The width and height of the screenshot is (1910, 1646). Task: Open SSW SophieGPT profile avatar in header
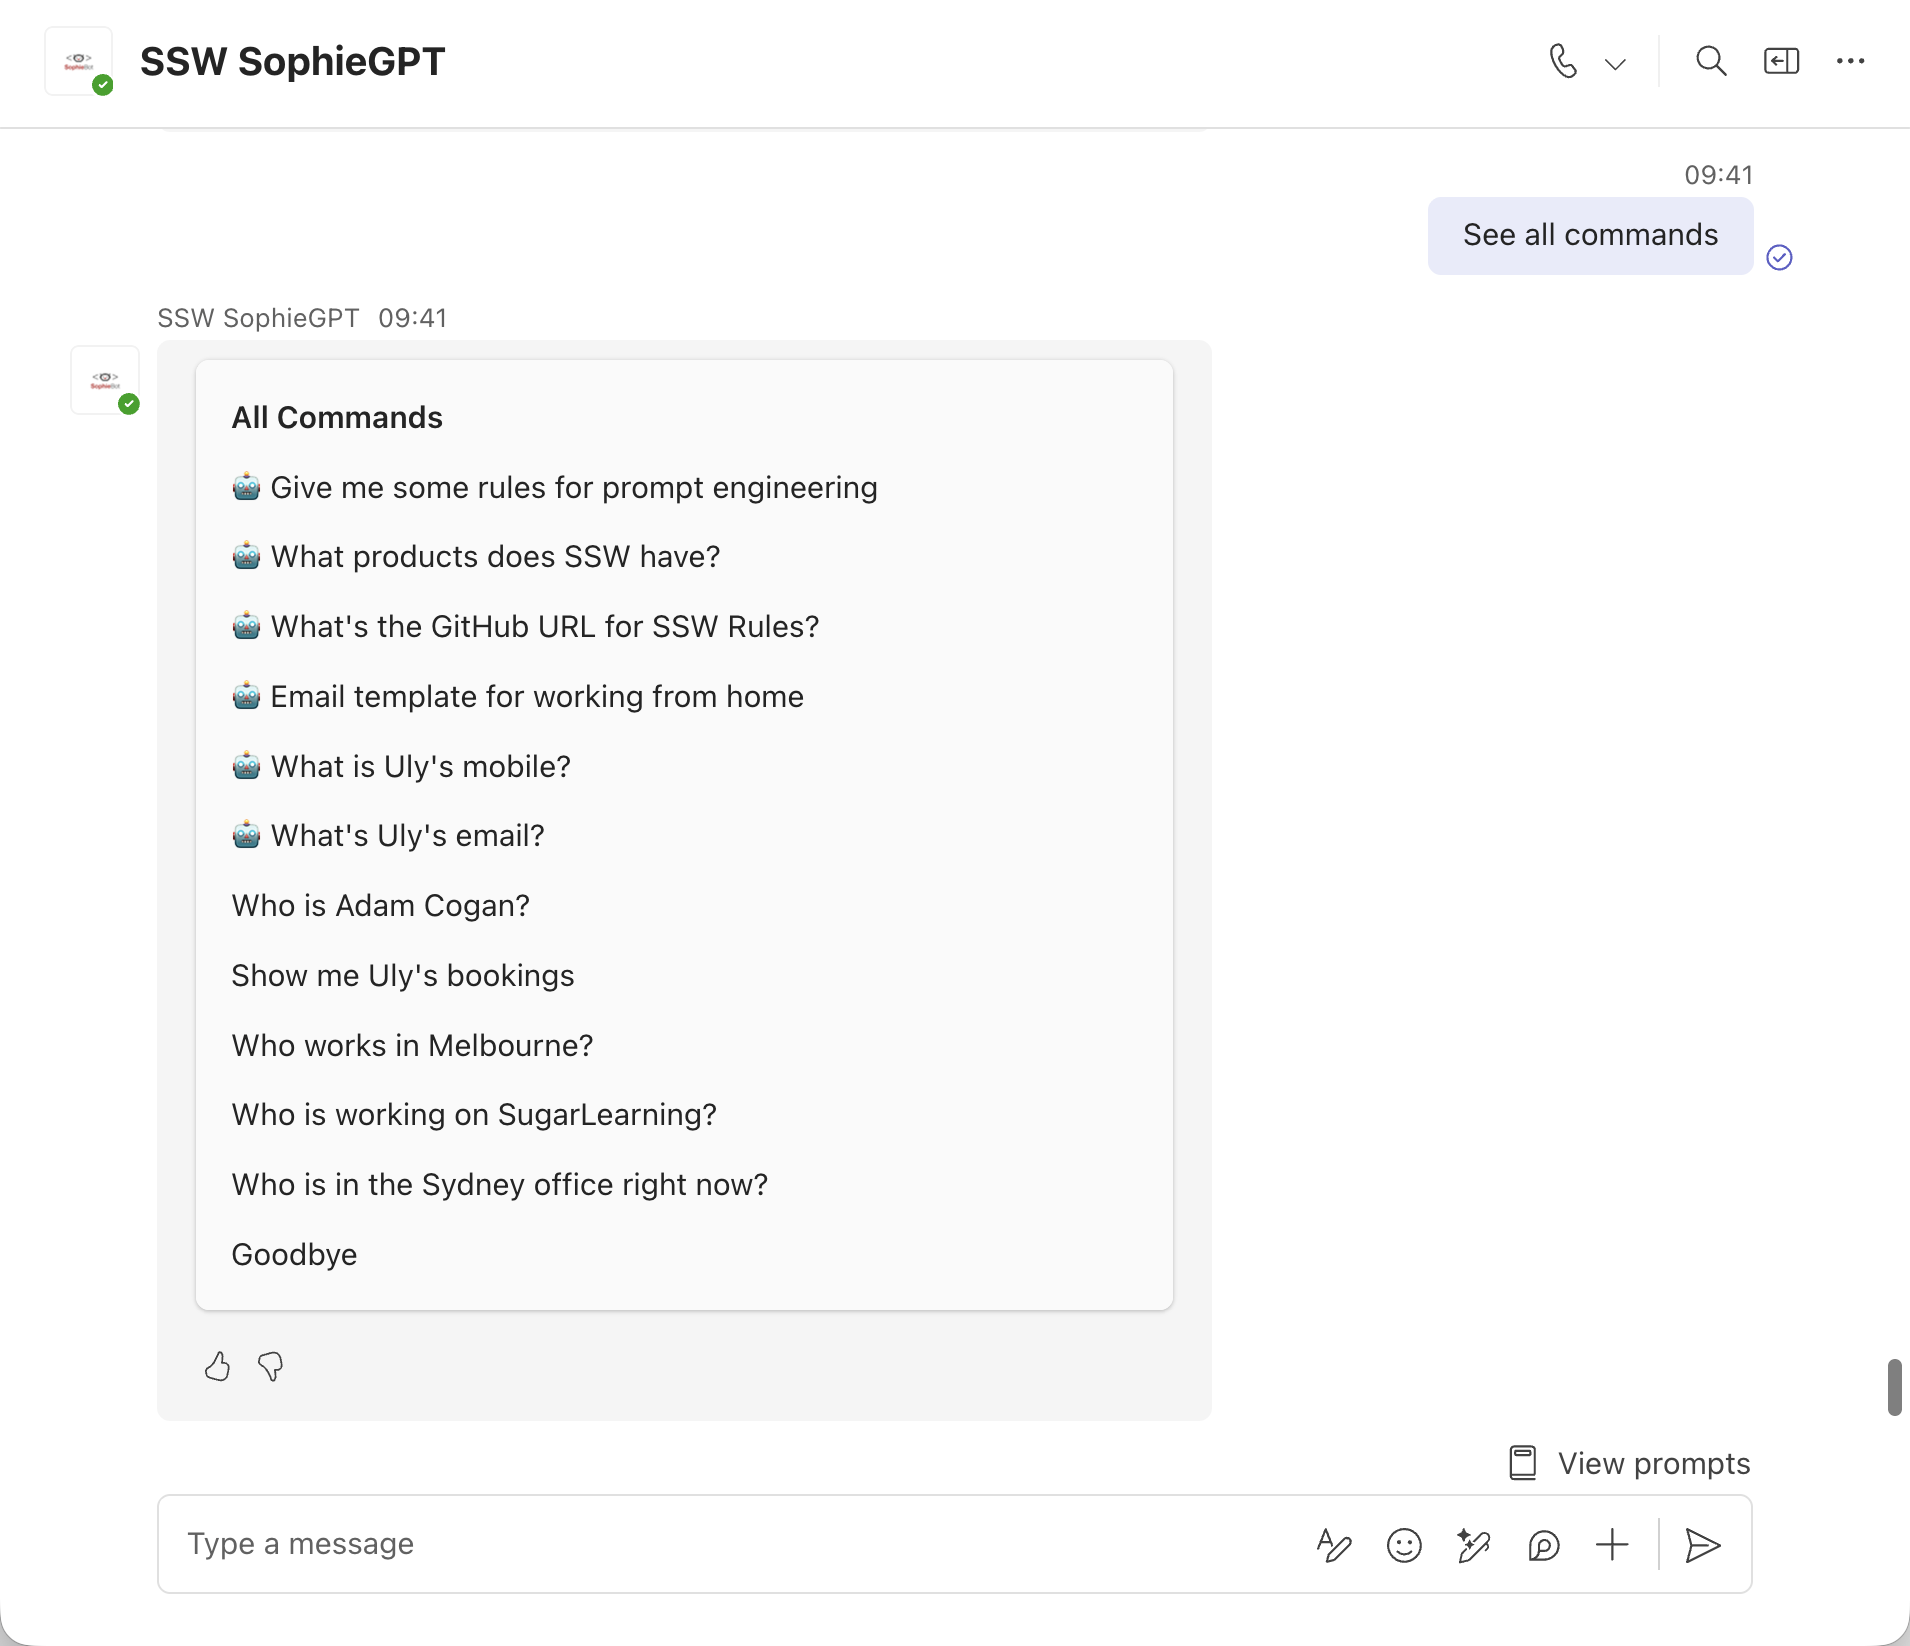(x=79, y=62)
